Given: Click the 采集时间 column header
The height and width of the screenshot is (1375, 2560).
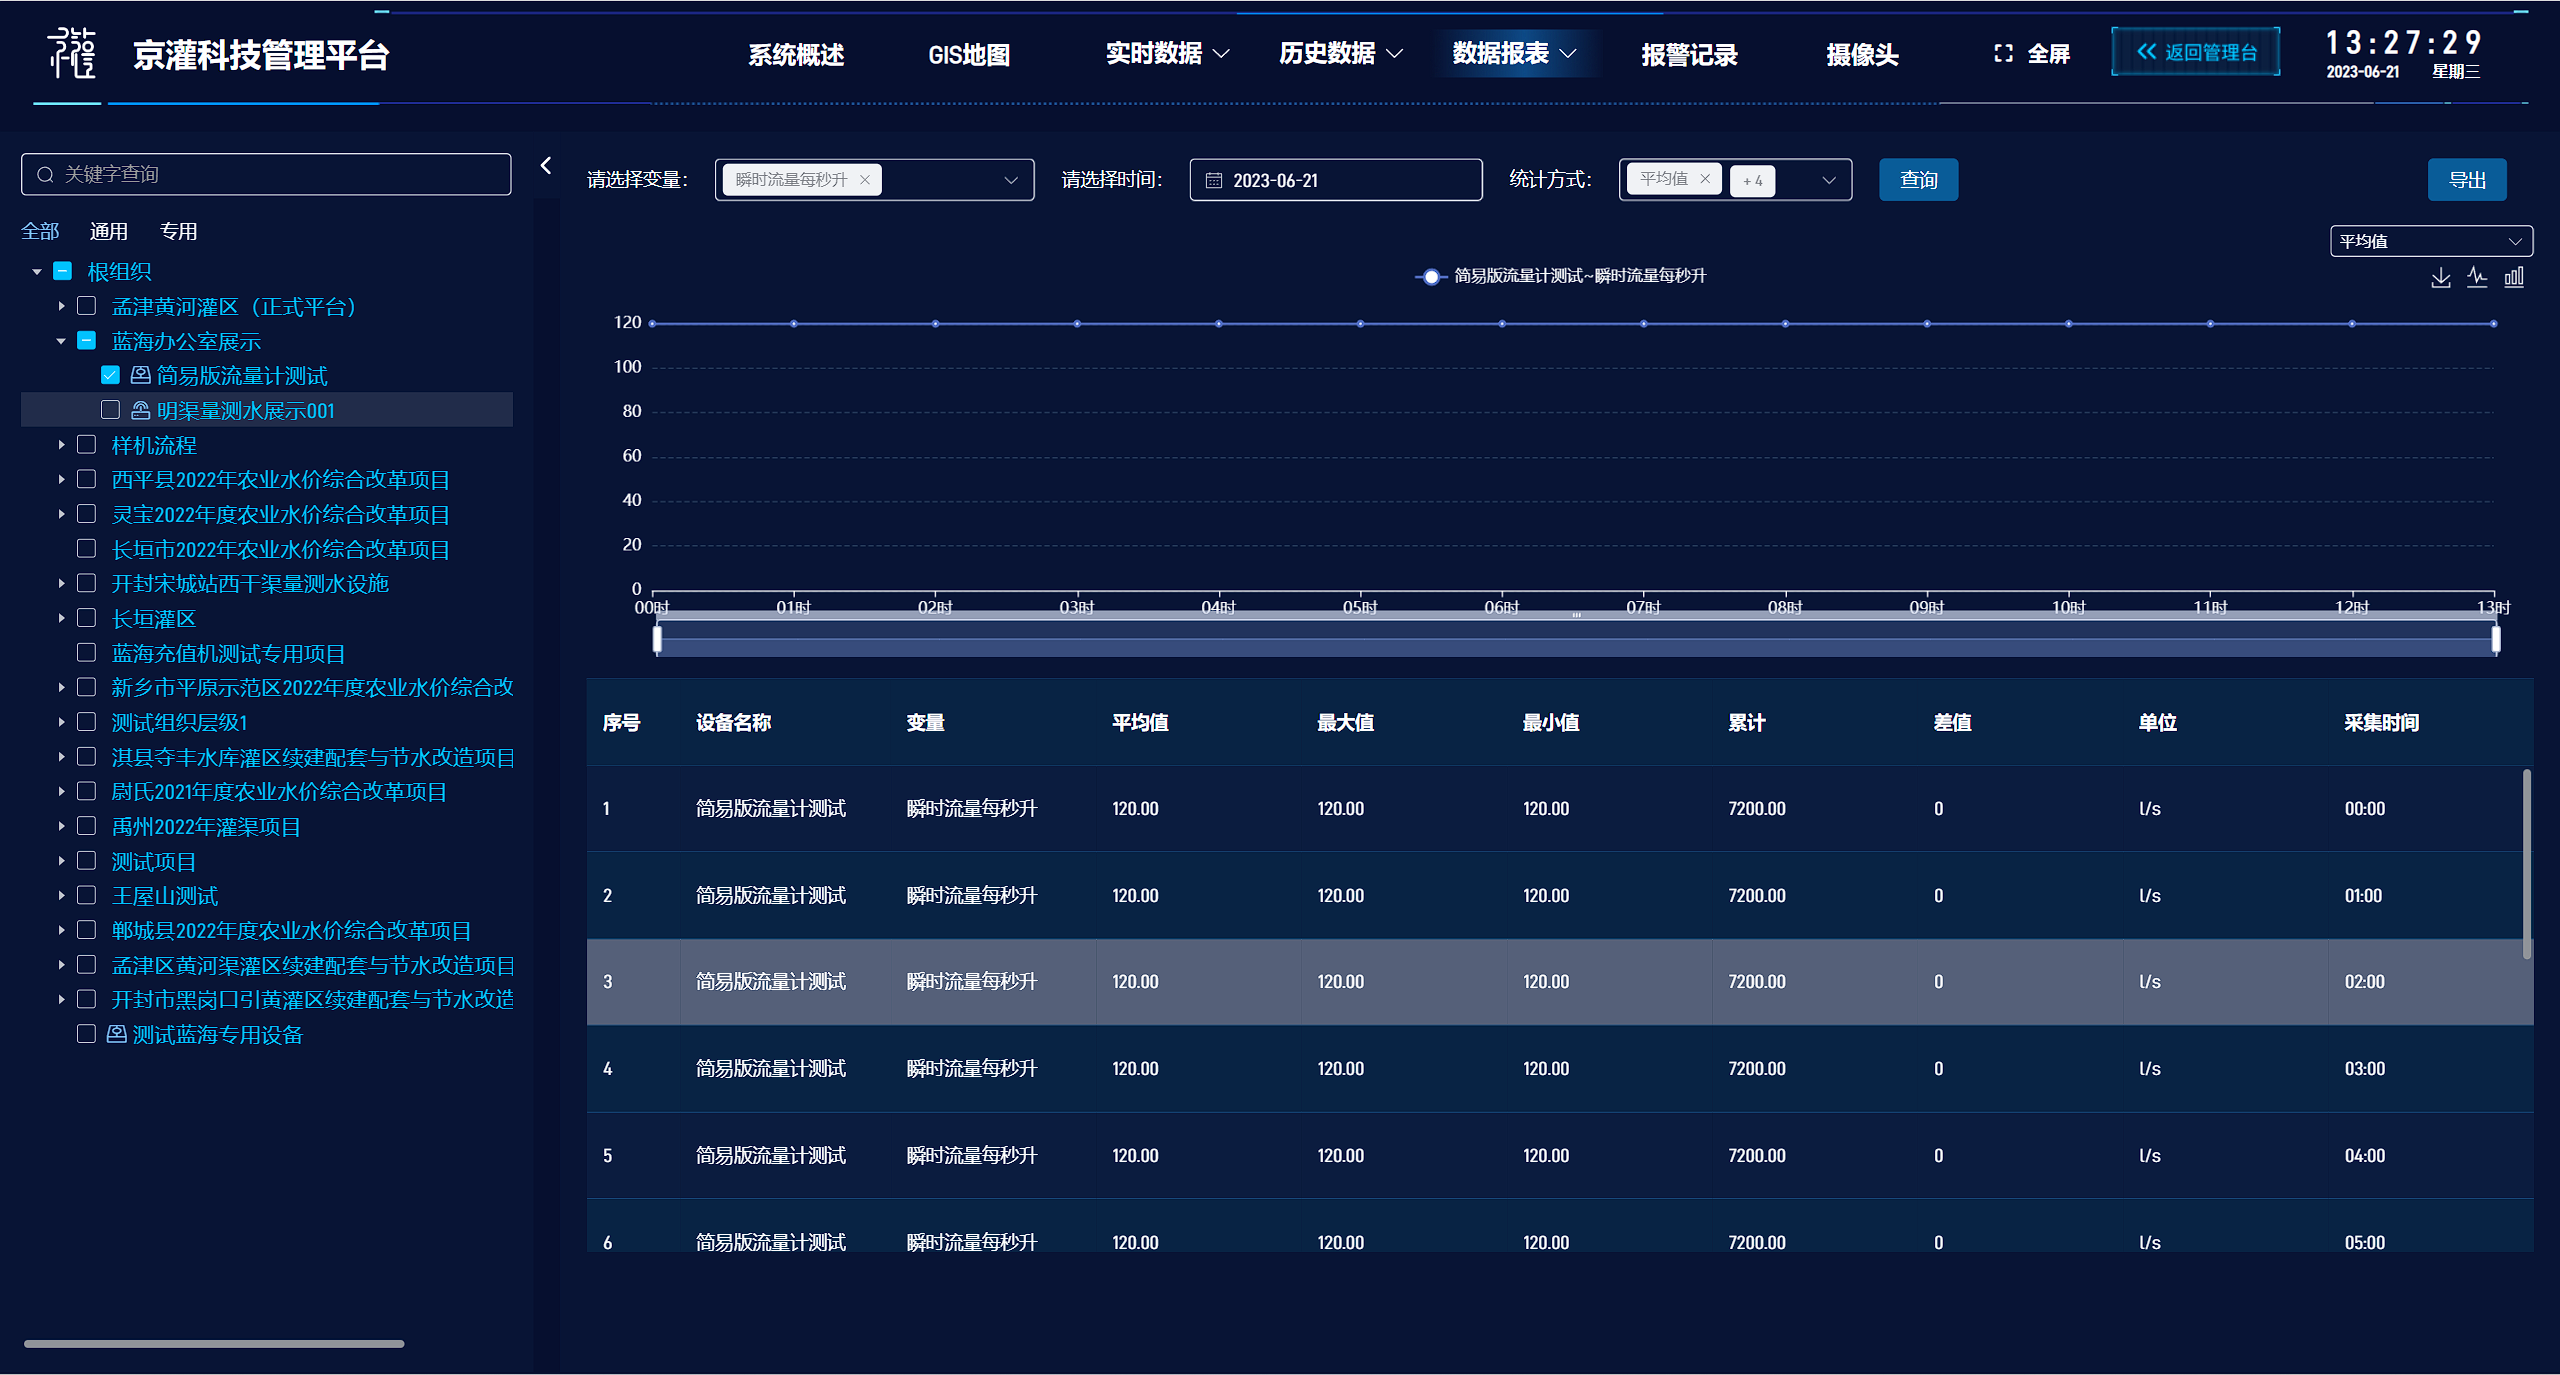Looking at the screenshot, I should [2381, 722].
